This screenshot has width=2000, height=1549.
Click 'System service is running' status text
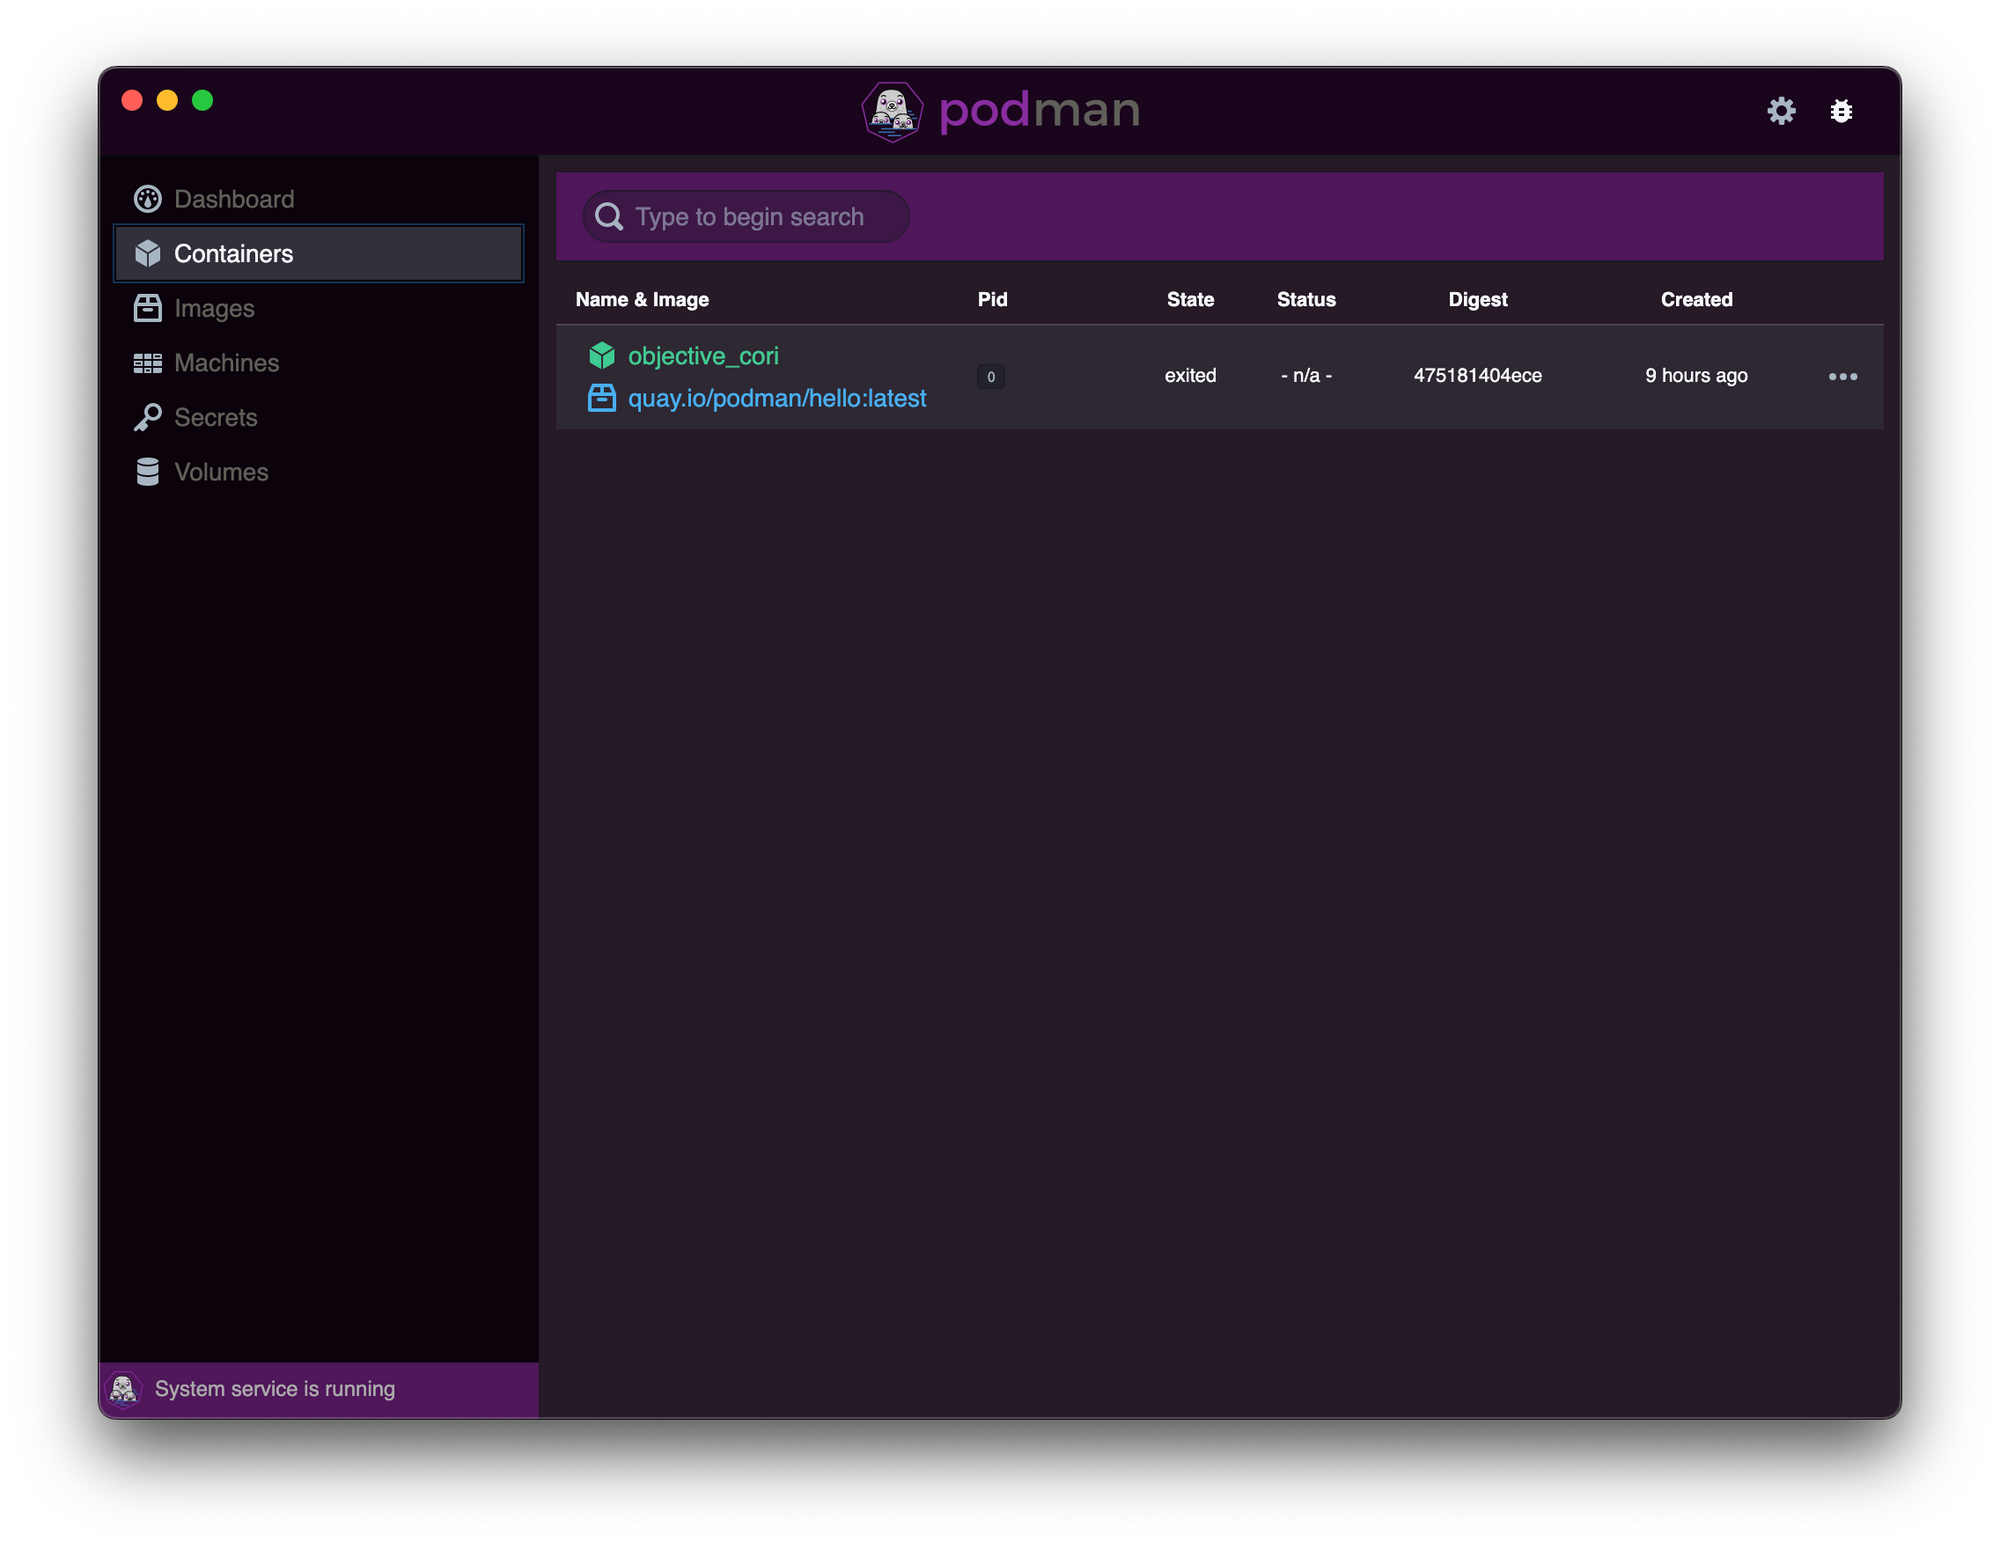coord(275,1389)
